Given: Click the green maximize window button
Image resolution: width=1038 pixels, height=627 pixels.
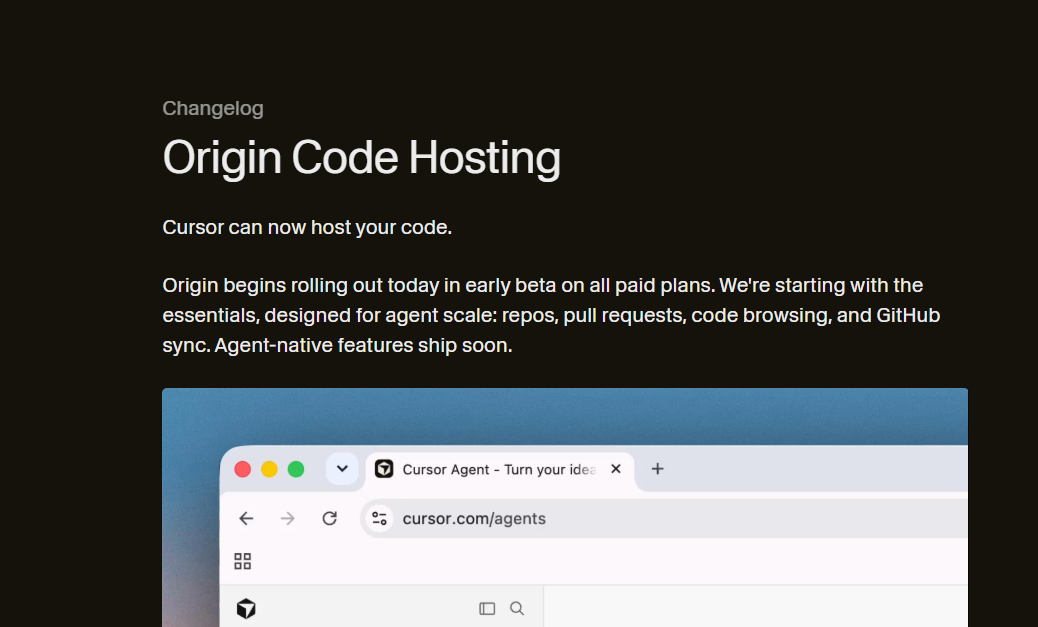Looking at the screenshot, I should [296, 469].
